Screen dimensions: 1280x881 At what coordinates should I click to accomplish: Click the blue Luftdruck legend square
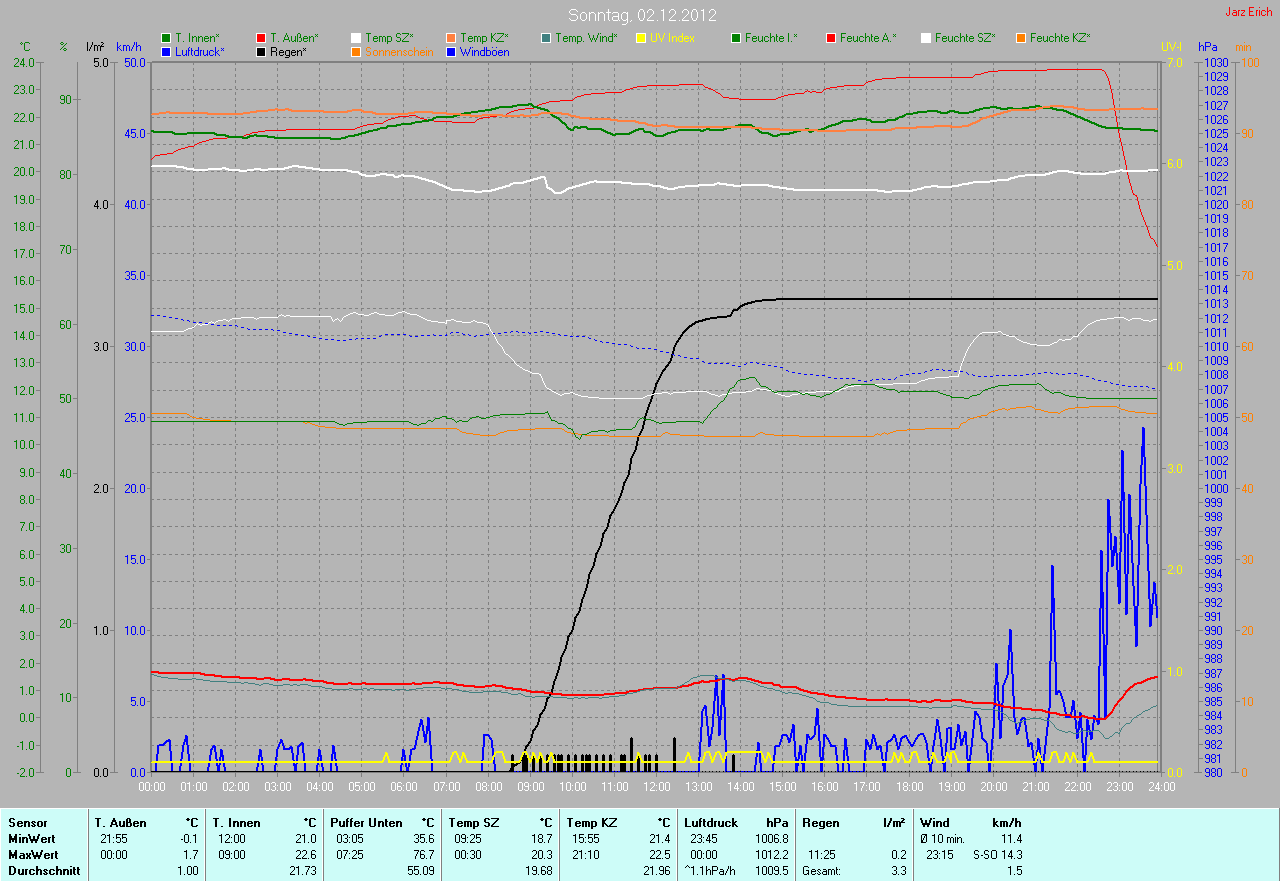[x=166, y=51]
